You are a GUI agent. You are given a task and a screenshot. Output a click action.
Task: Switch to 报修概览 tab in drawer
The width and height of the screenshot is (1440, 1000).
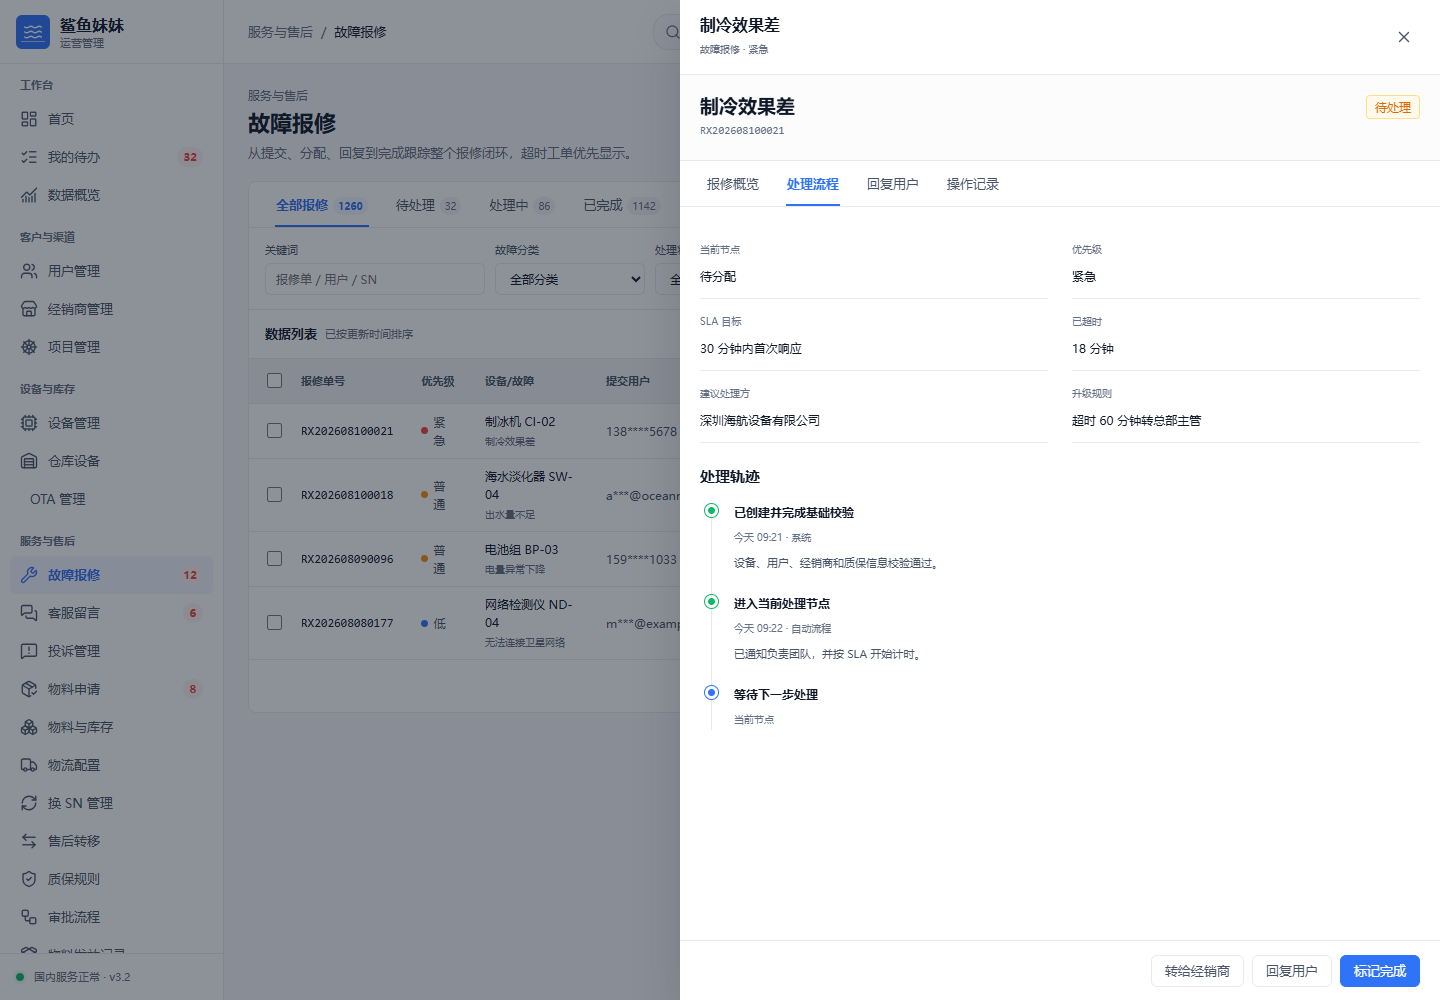tap(733, 184)
